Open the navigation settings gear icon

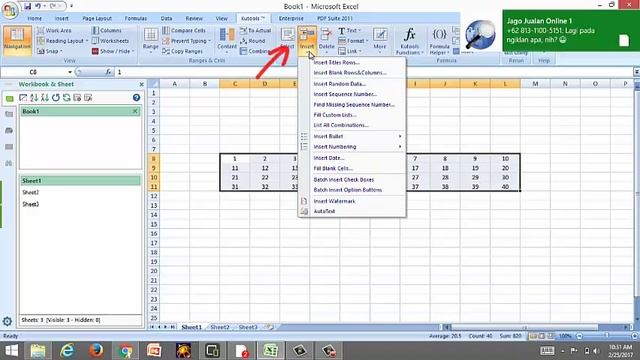click(7, 321)
